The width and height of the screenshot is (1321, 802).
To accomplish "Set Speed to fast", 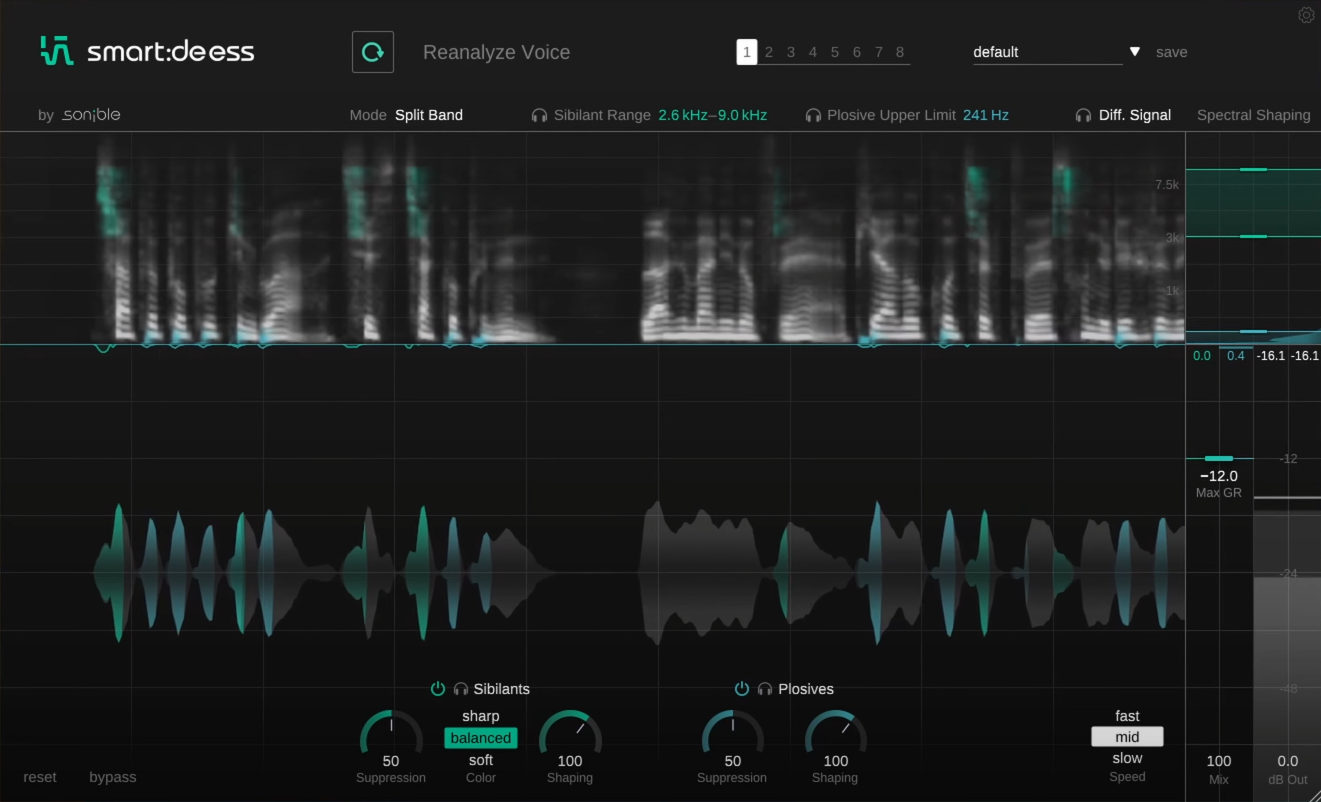I will (1127, 716).
